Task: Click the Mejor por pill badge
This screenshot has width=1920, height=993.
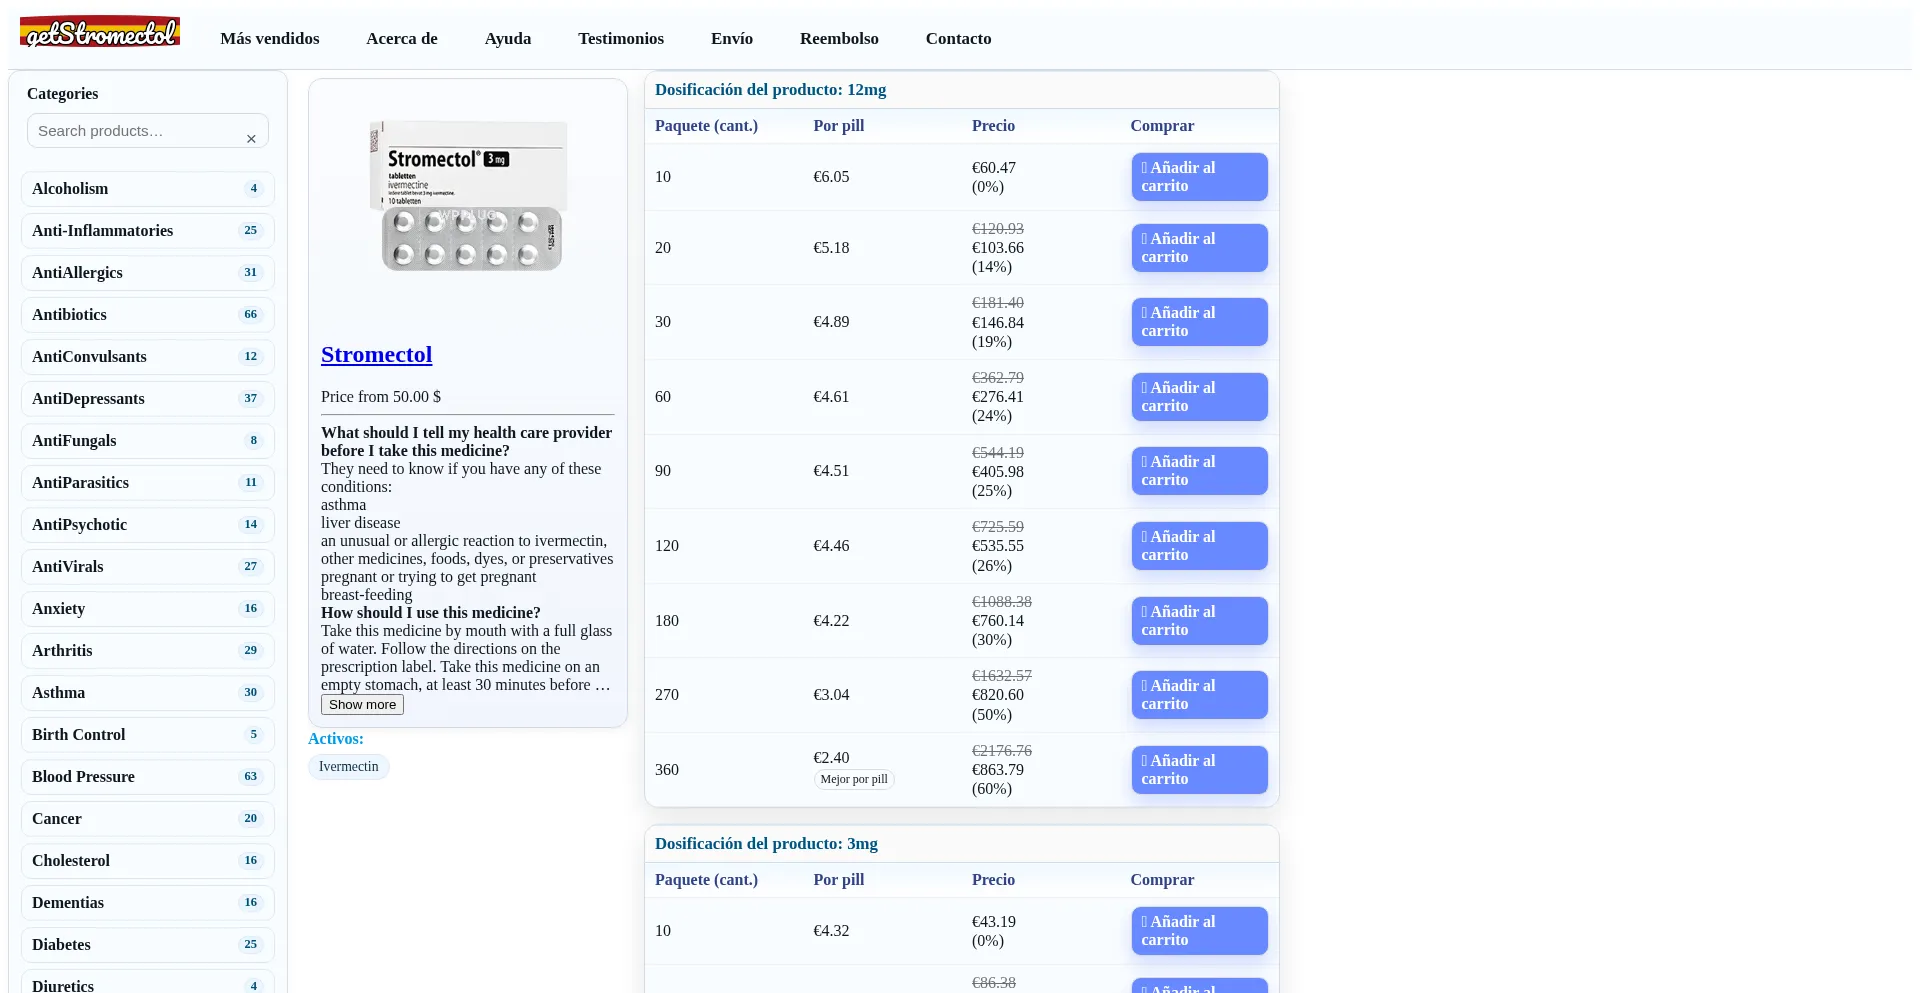Action: (853, 780)
